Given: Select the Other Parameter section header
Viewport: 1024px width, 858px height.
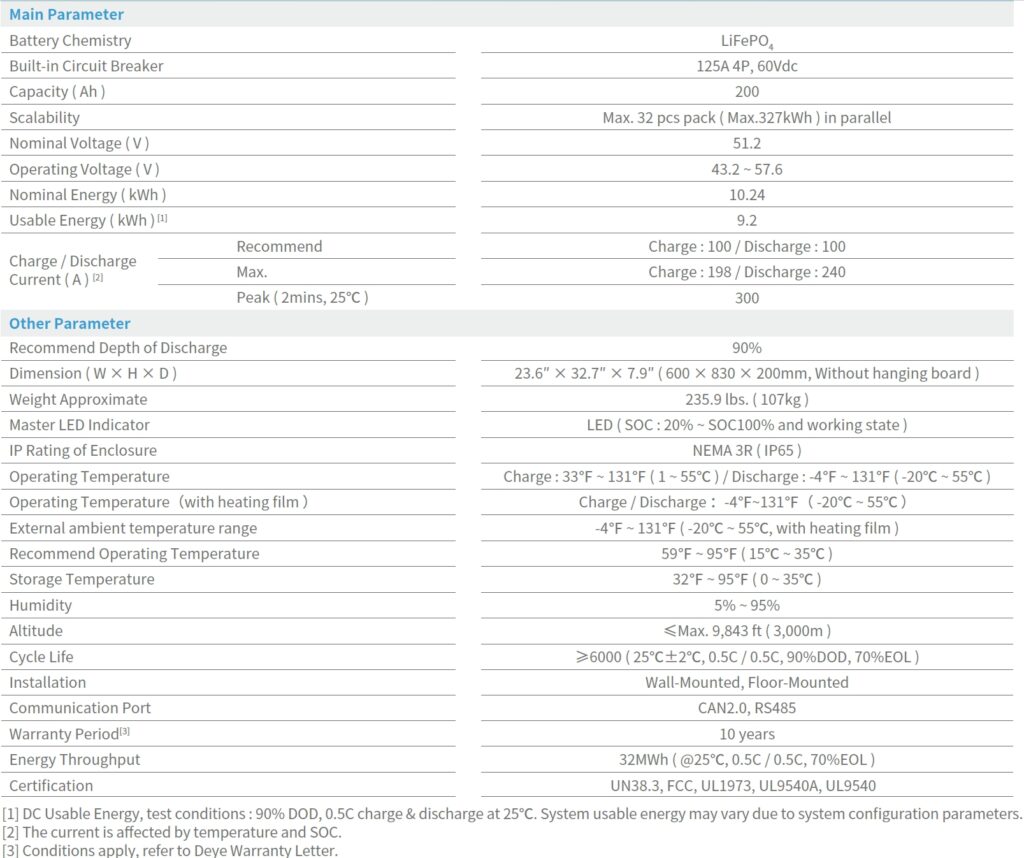Looking at the screenshot, I should (x=69, y=323).
